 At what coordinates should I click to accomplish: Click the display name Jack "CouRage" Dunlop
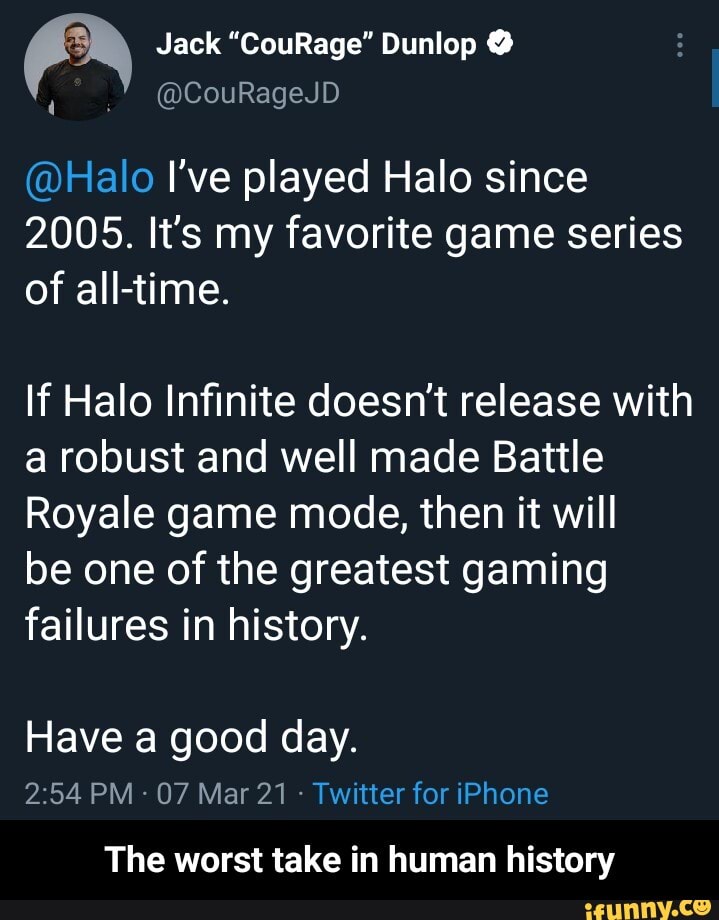pos(317,46)
